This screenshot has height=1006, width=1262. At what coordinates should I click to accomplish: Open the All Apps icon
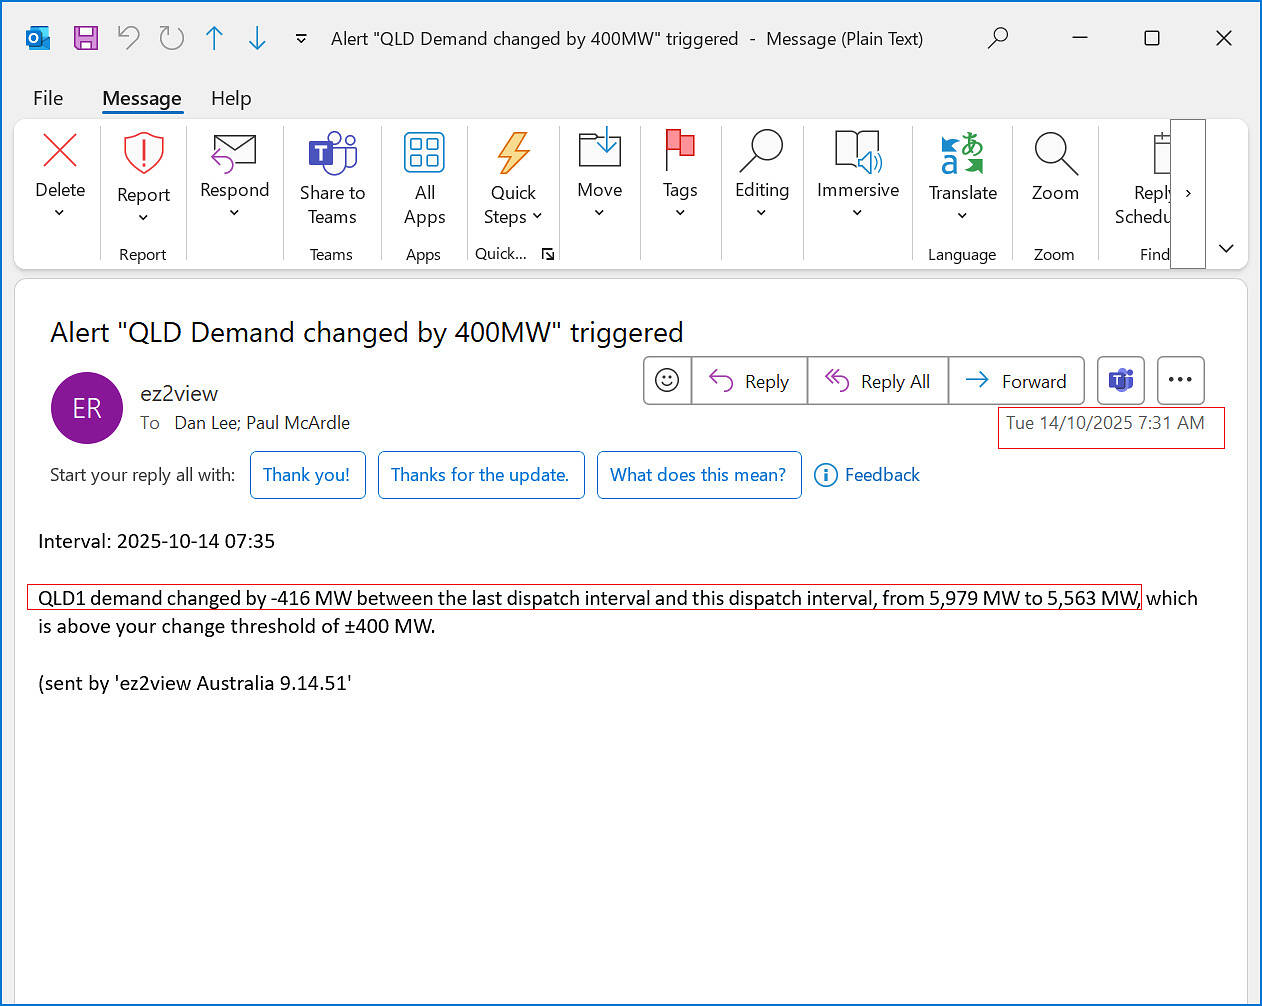coord(424,154)
